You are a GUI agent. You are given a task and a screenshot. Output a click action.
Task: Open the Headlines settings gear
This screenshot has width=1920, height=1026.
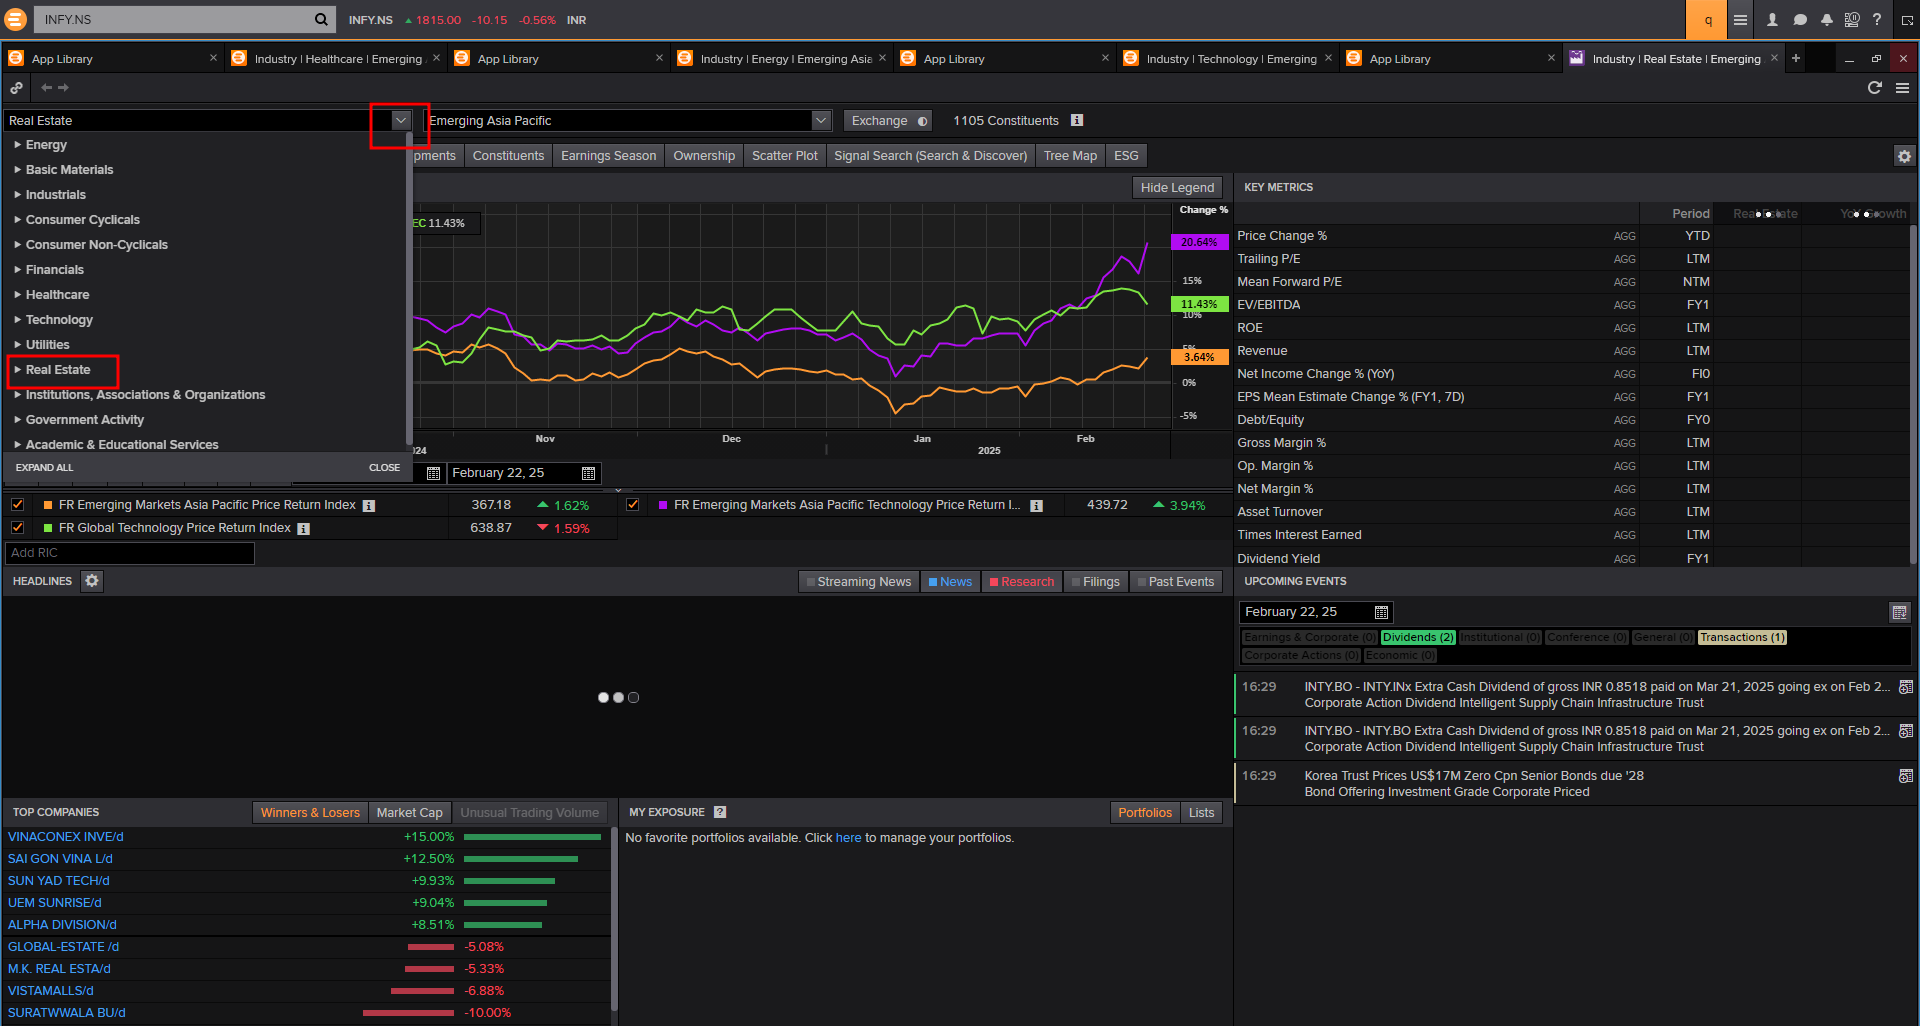pos(92,581)
